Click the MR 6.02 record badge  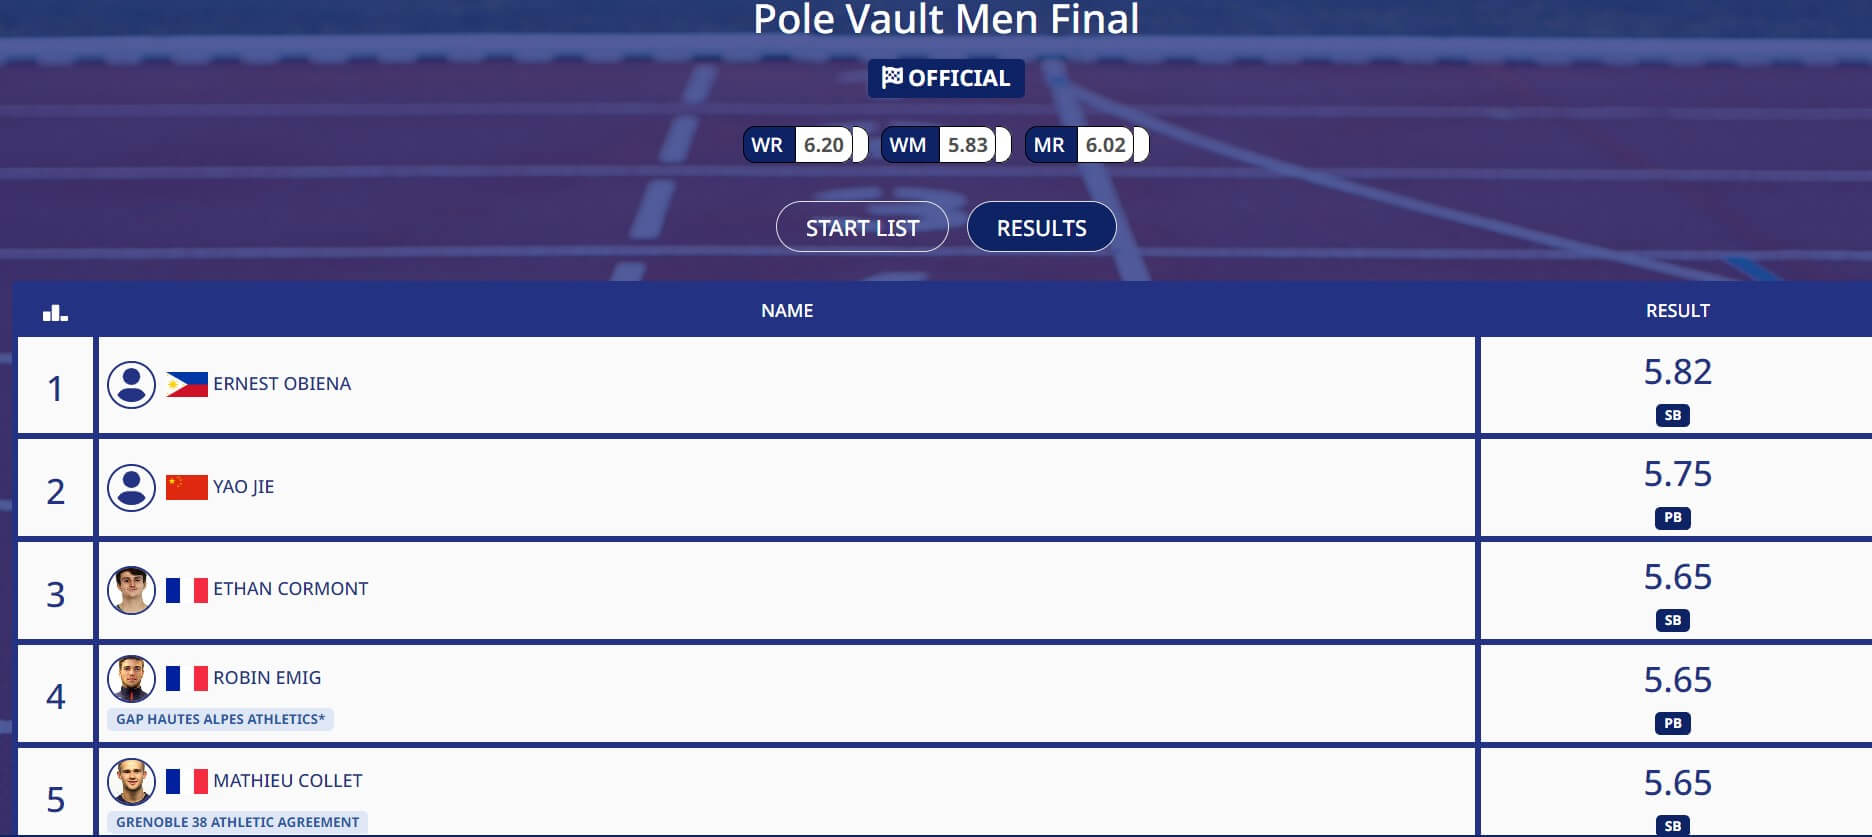pyautogui.click(x=1087, y=145)
